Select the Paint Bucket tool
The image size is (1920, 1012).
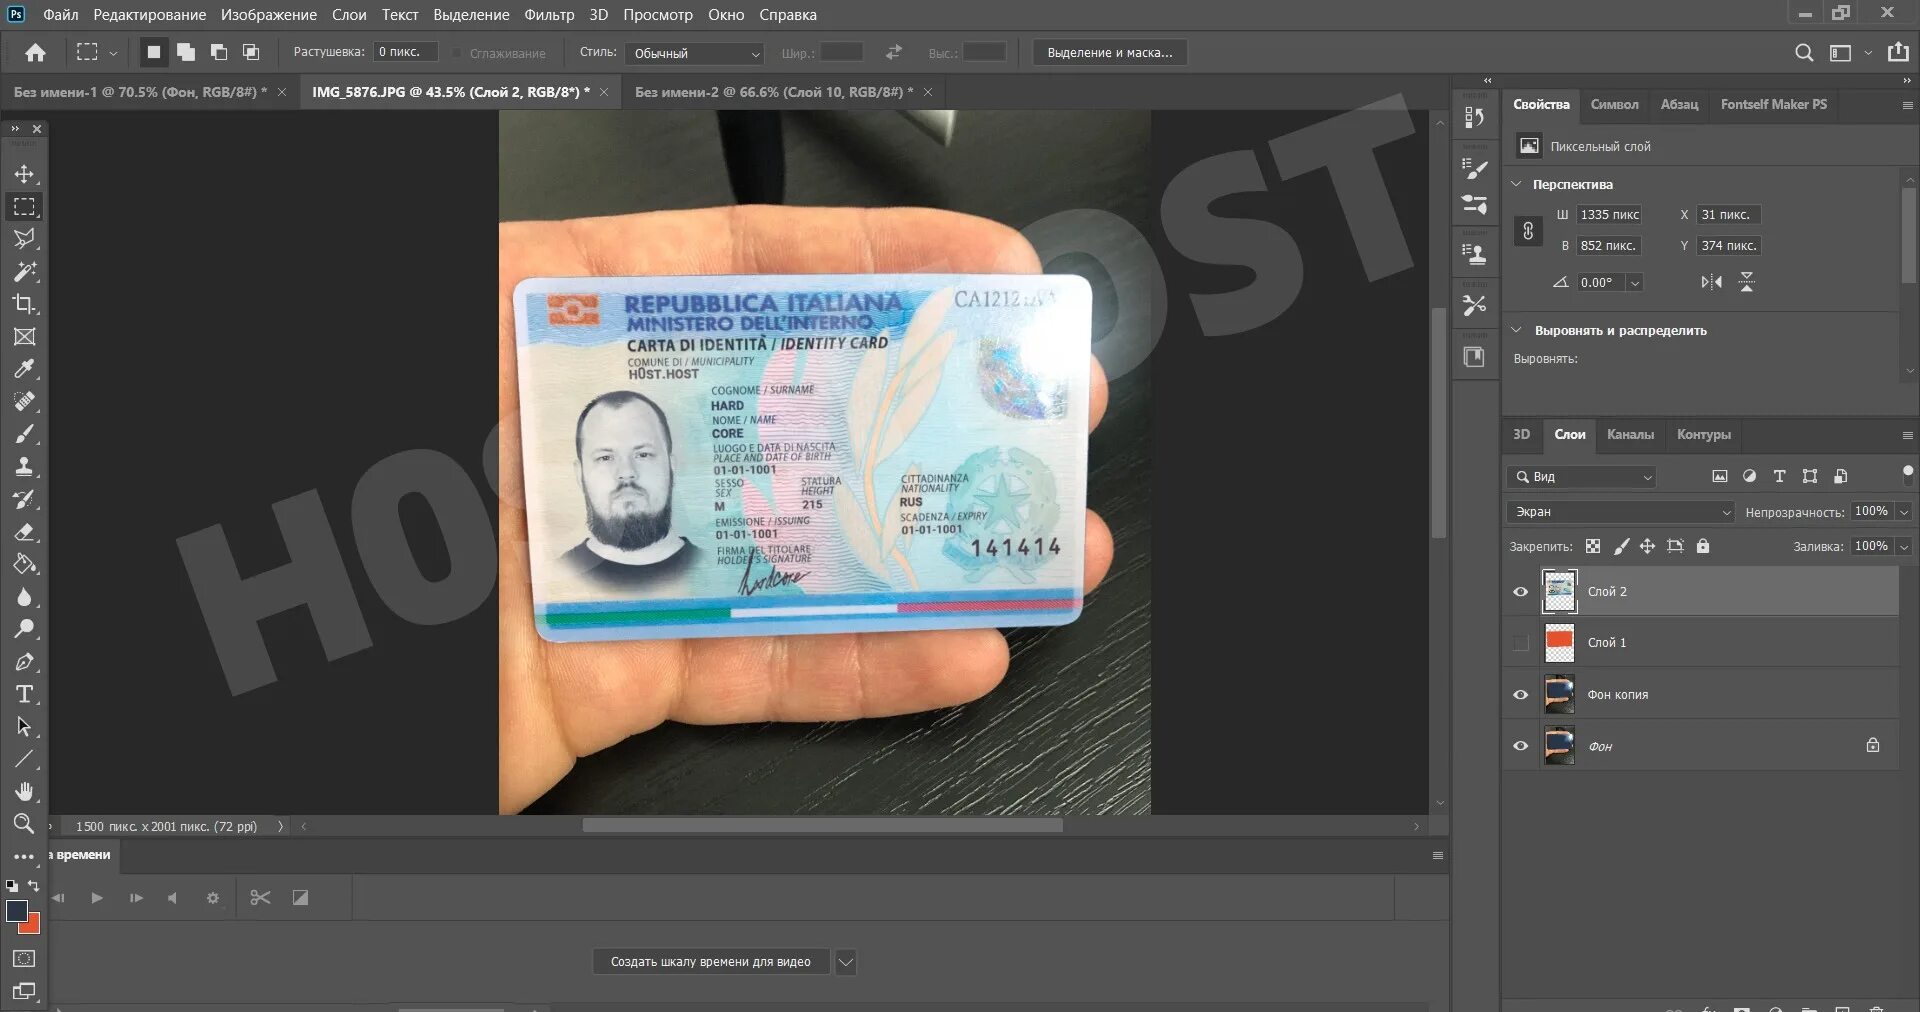pos(24,564)
